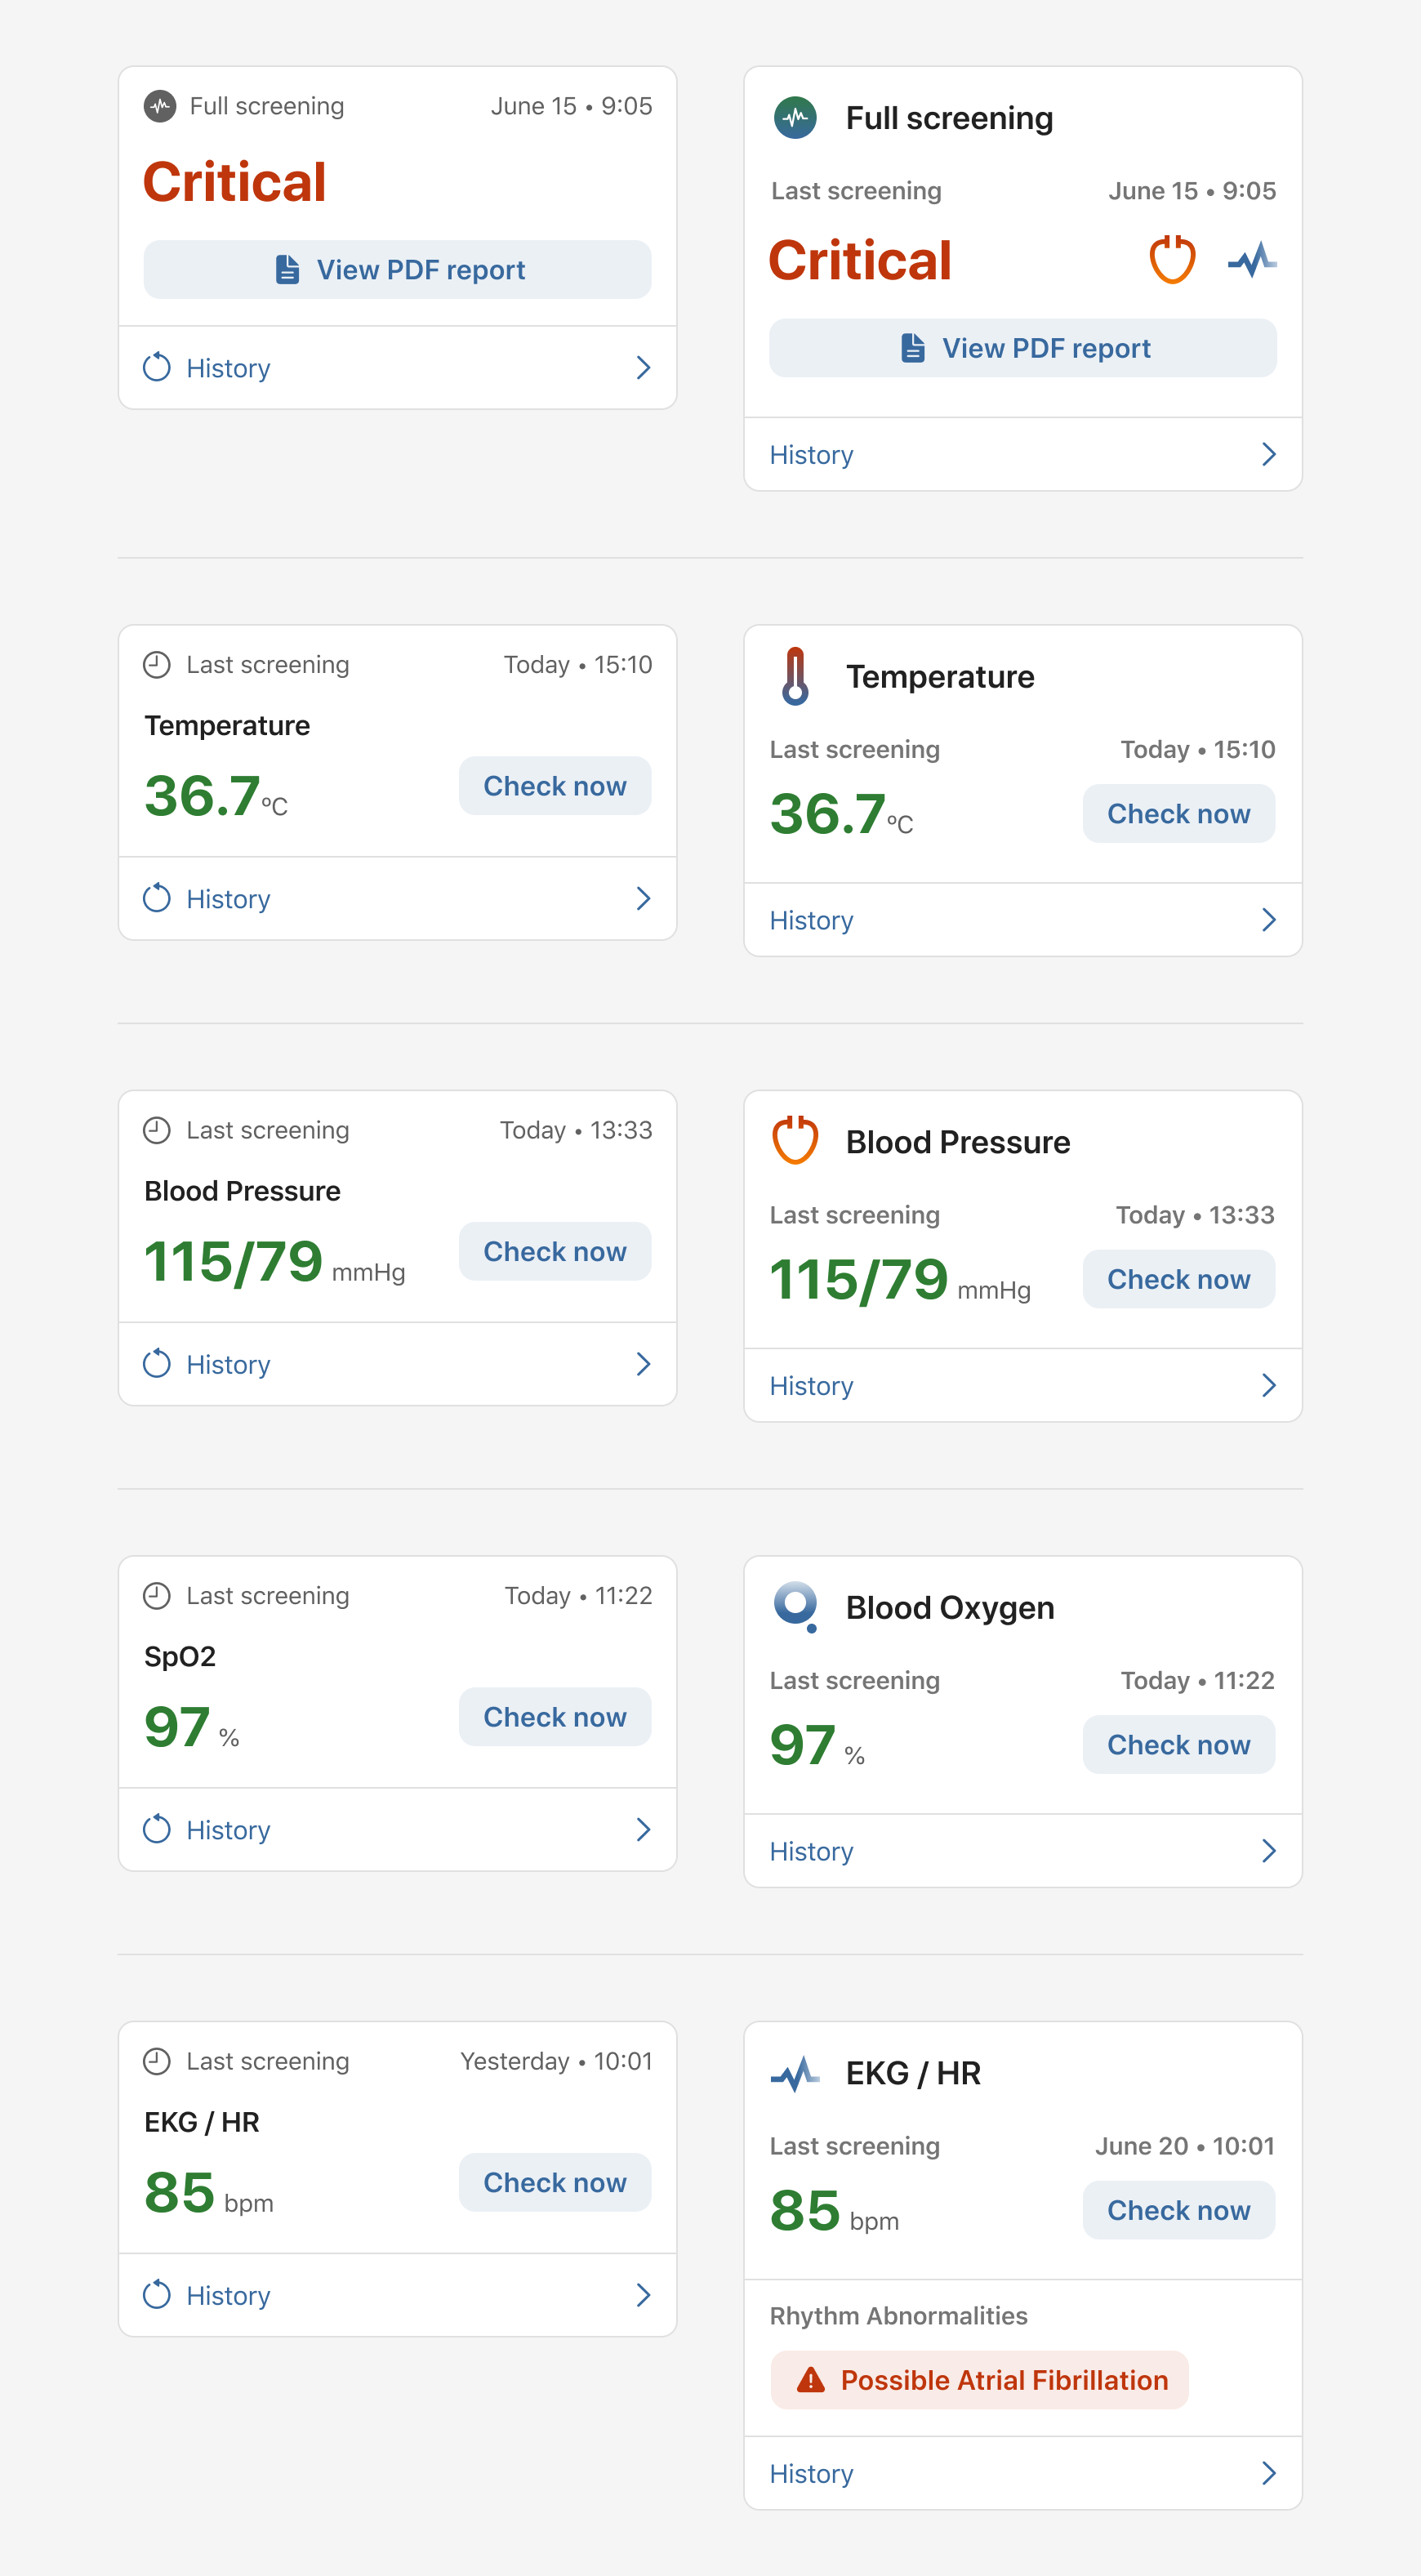Click the Critical status on the right Full screening card

click(x=860, y=260)
